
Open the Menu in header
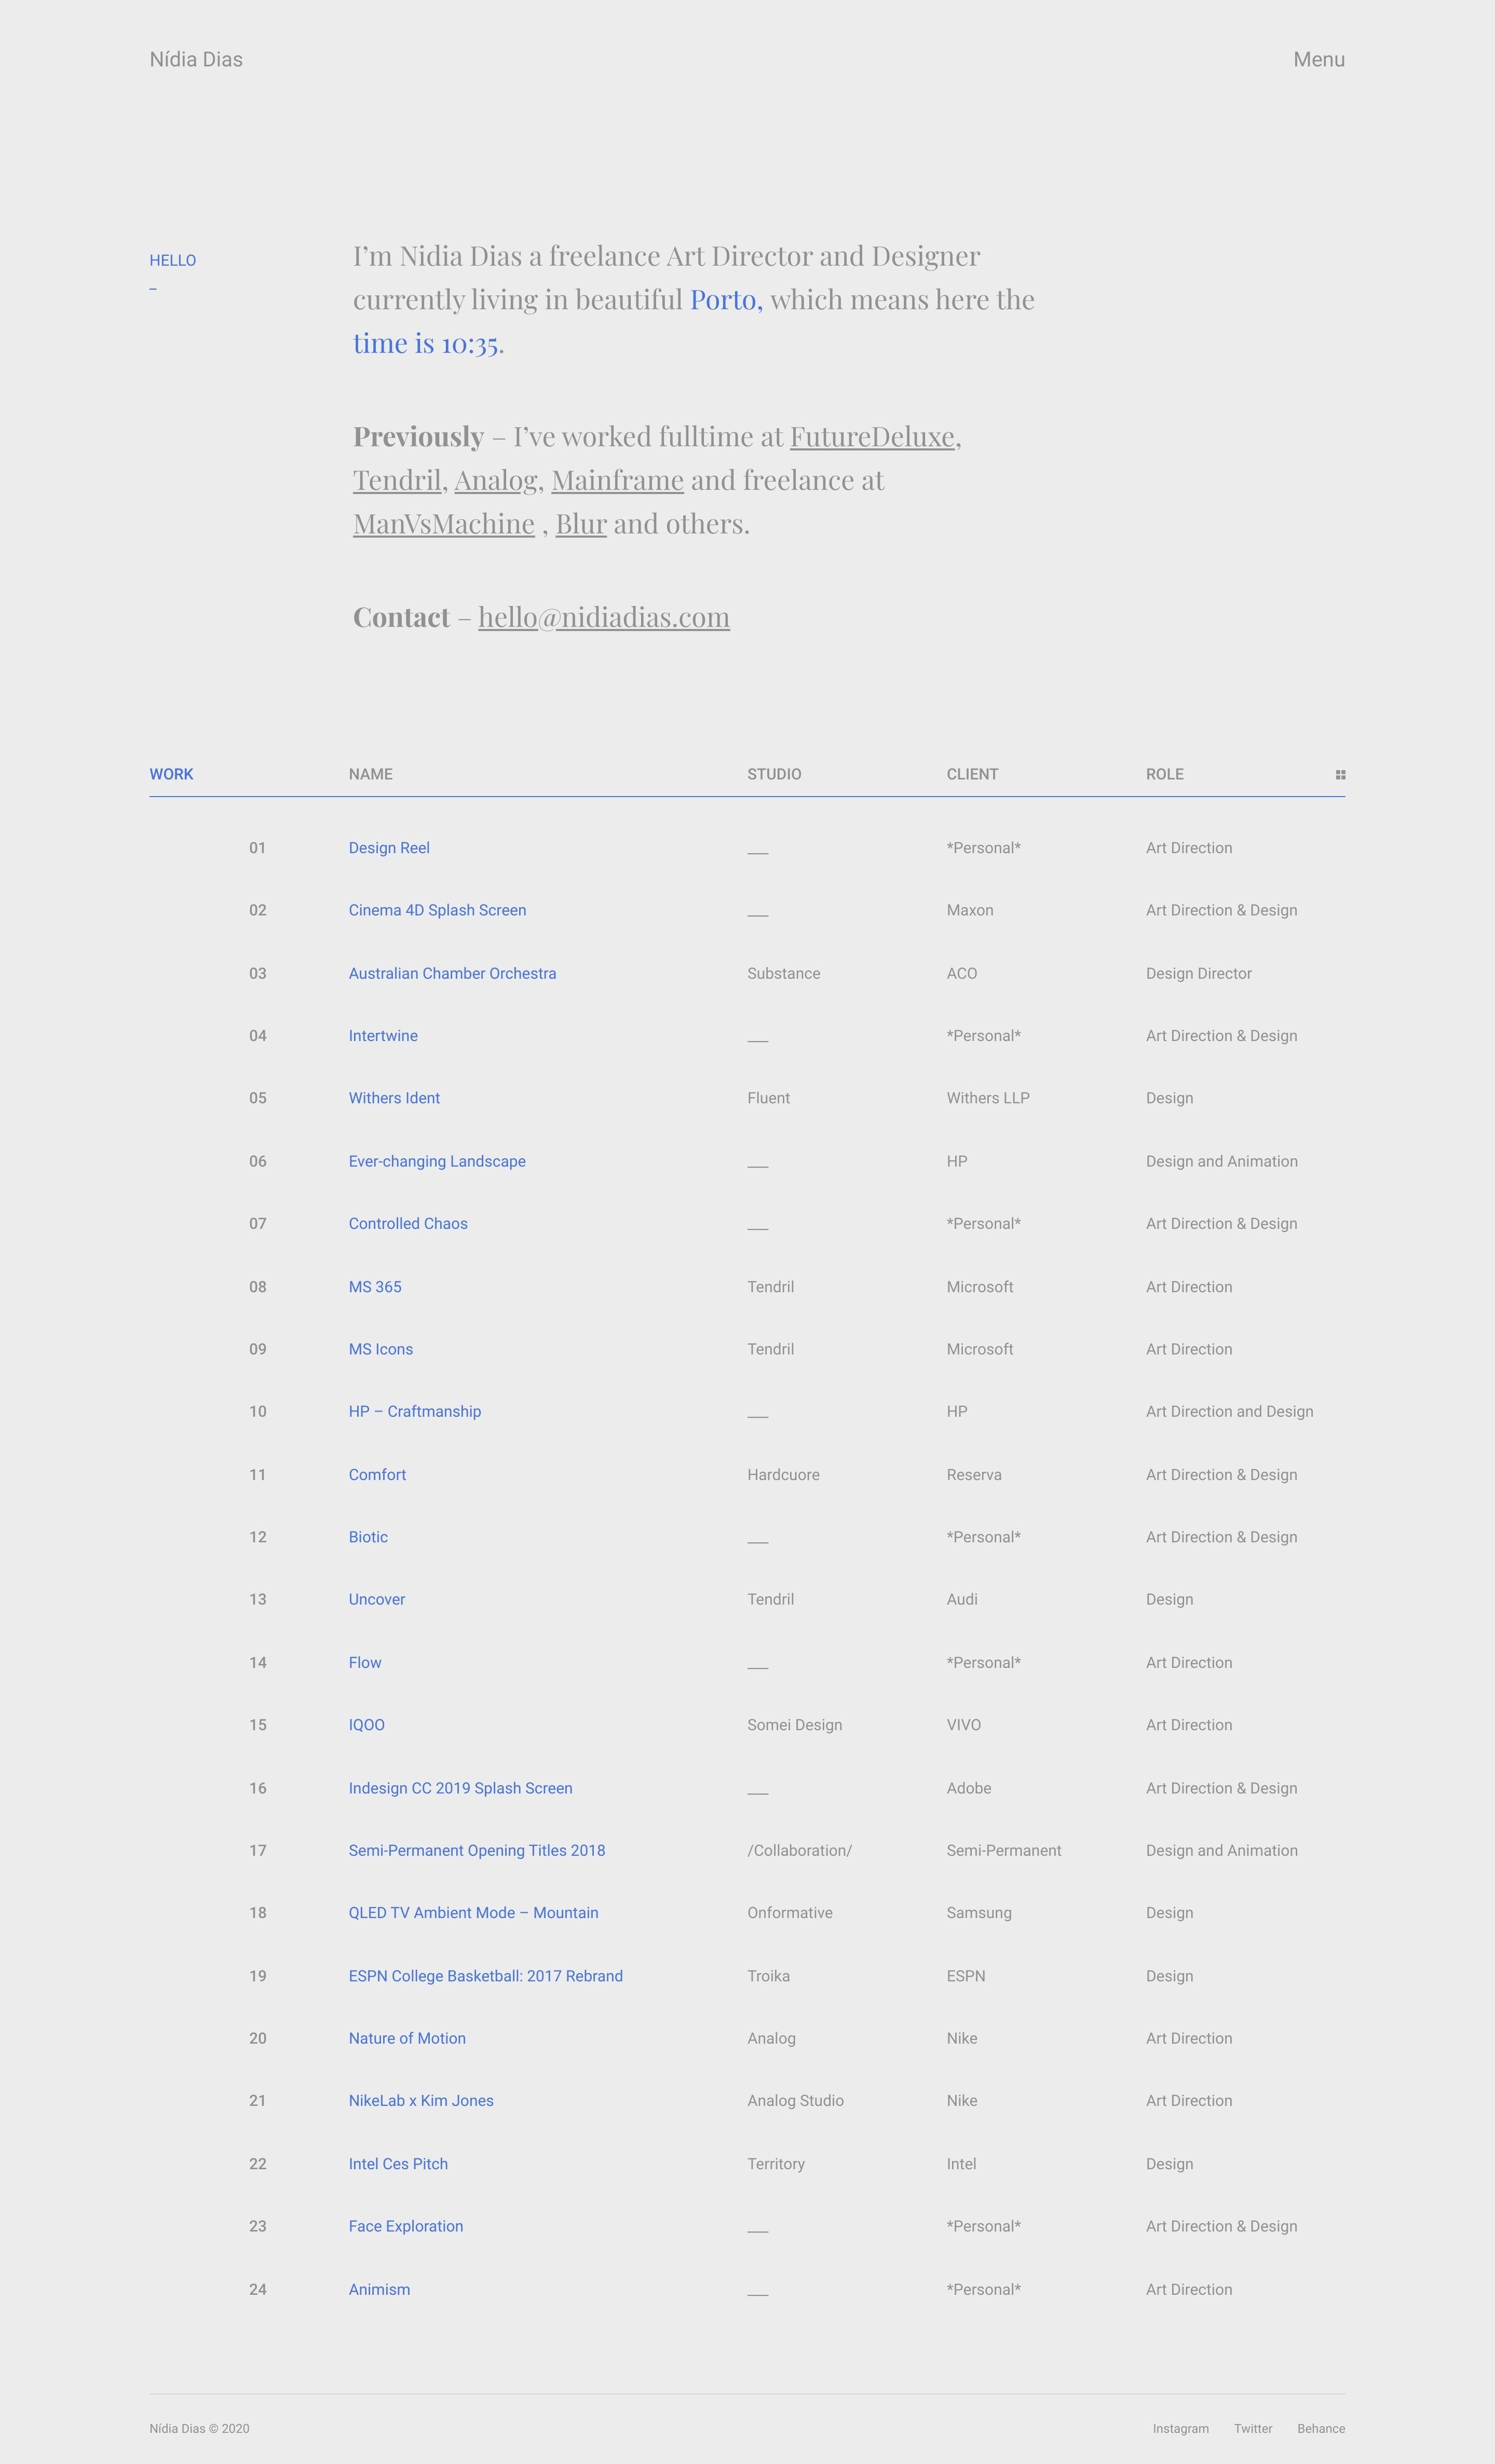point(1318,60)
